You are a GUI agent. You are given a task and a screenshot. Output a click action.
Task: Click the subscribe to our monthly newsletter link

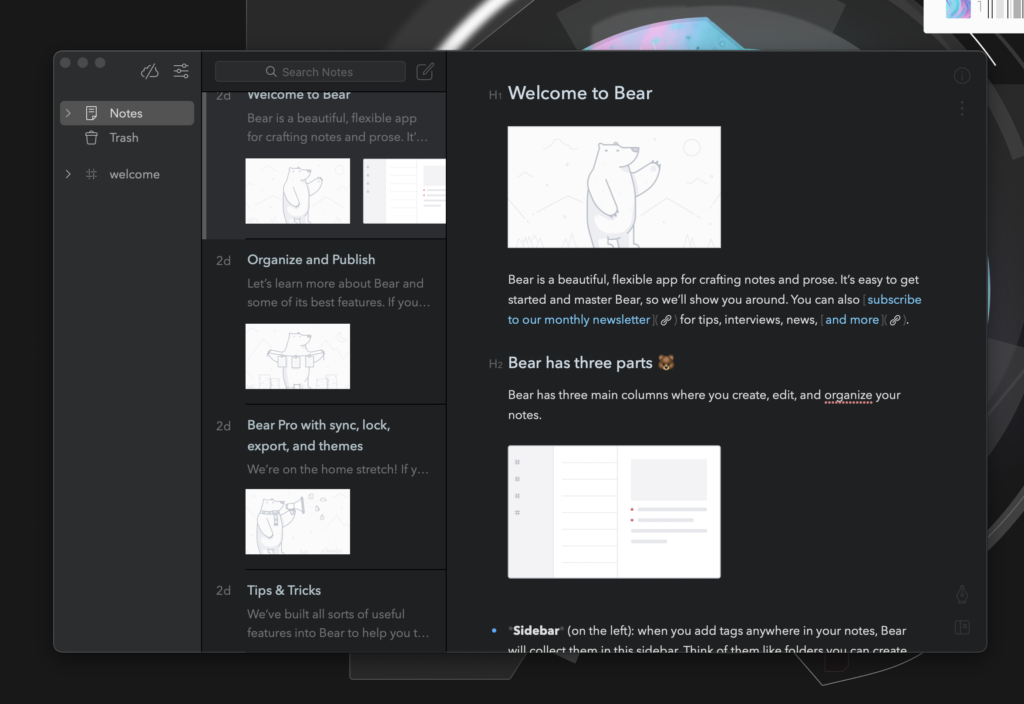tap(579, 319)
